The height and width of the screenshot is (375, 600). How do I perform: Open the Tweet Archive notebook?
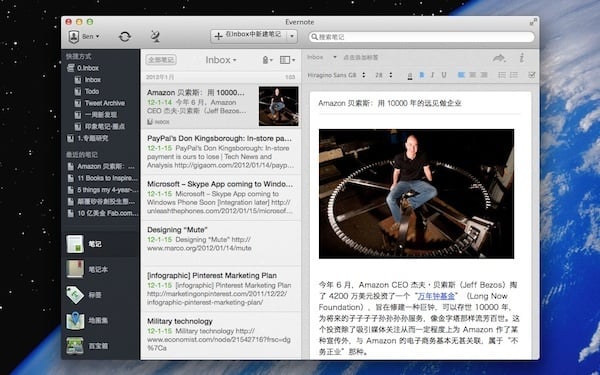(101, 103)
